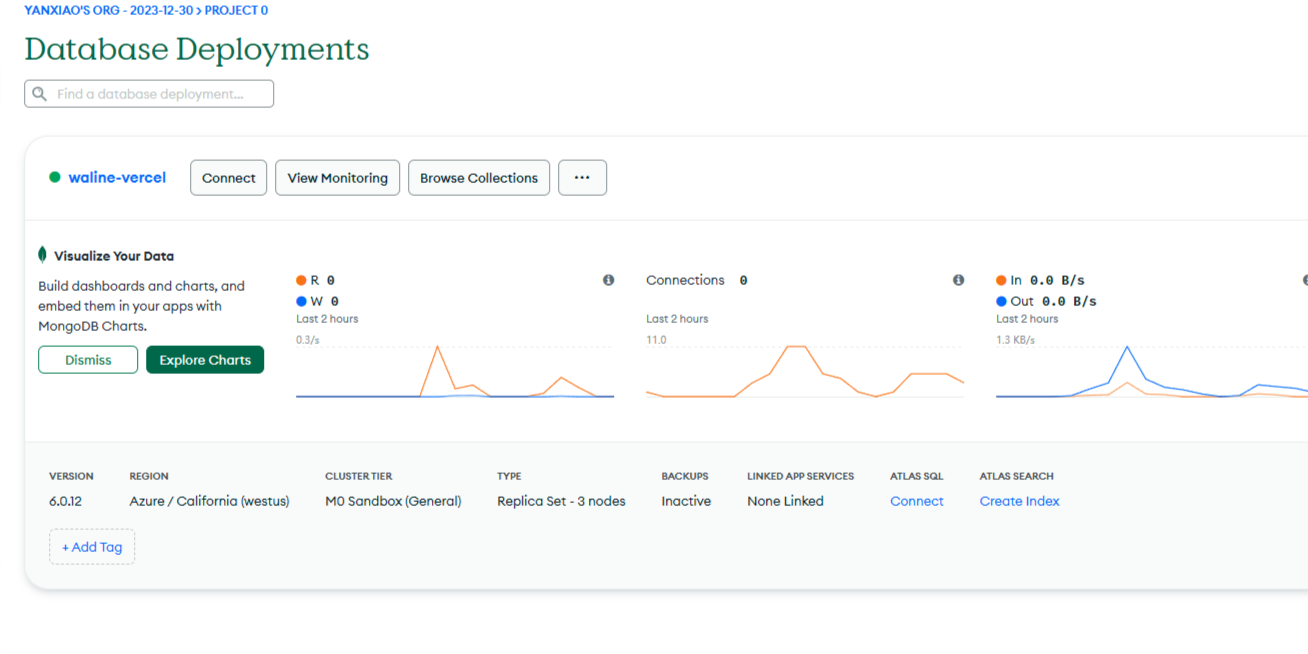
Task: Click the Create Index link
Action: (1019, 501)
